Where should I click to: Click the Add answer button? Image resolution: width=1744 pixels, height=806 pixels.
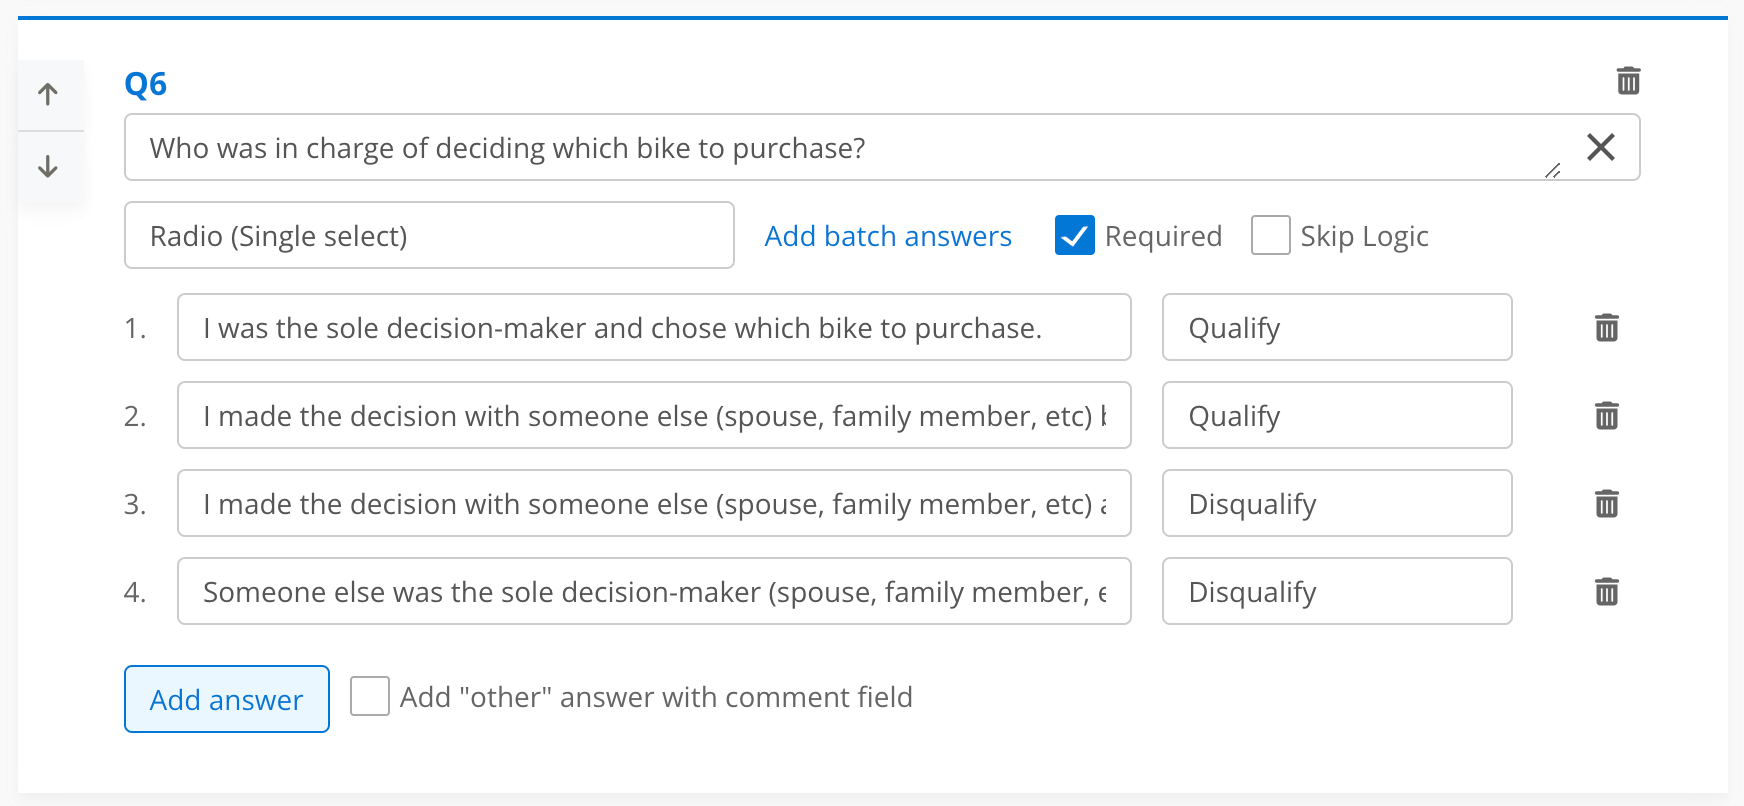point(227,699)
